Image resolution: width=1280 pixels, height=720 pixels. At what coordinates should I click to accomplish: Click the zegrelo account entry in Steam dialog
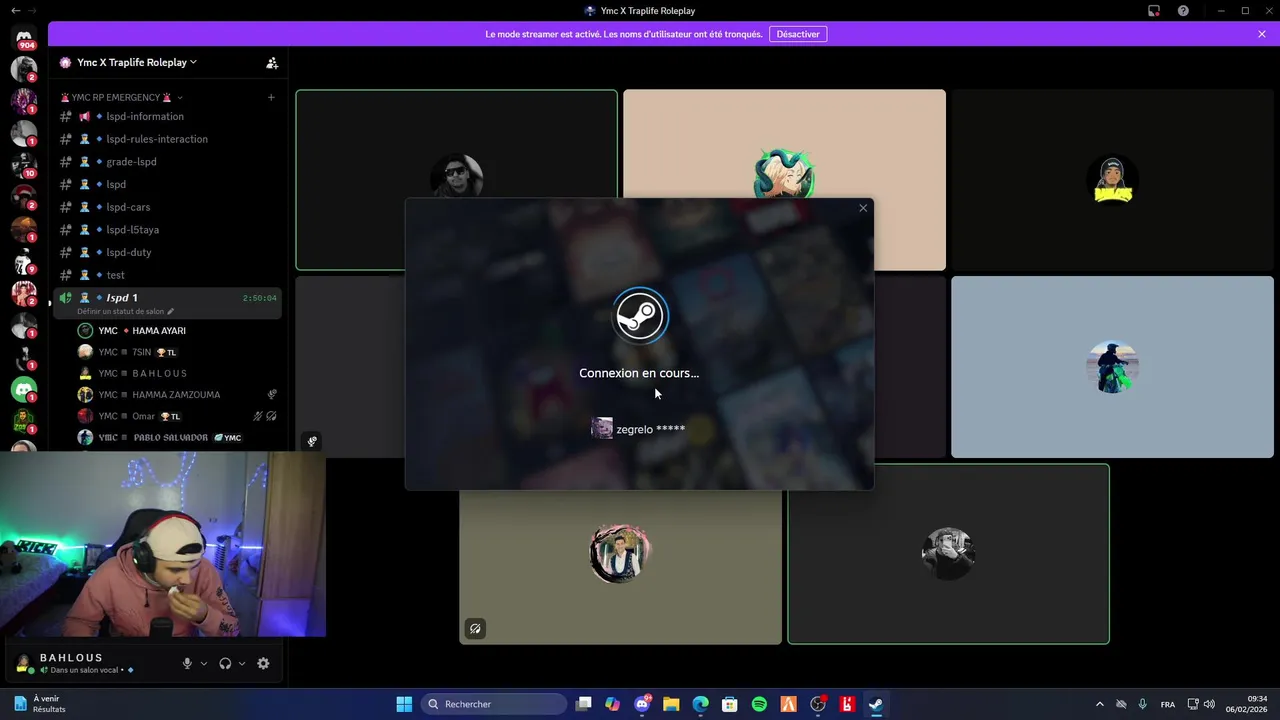point(639,429)
